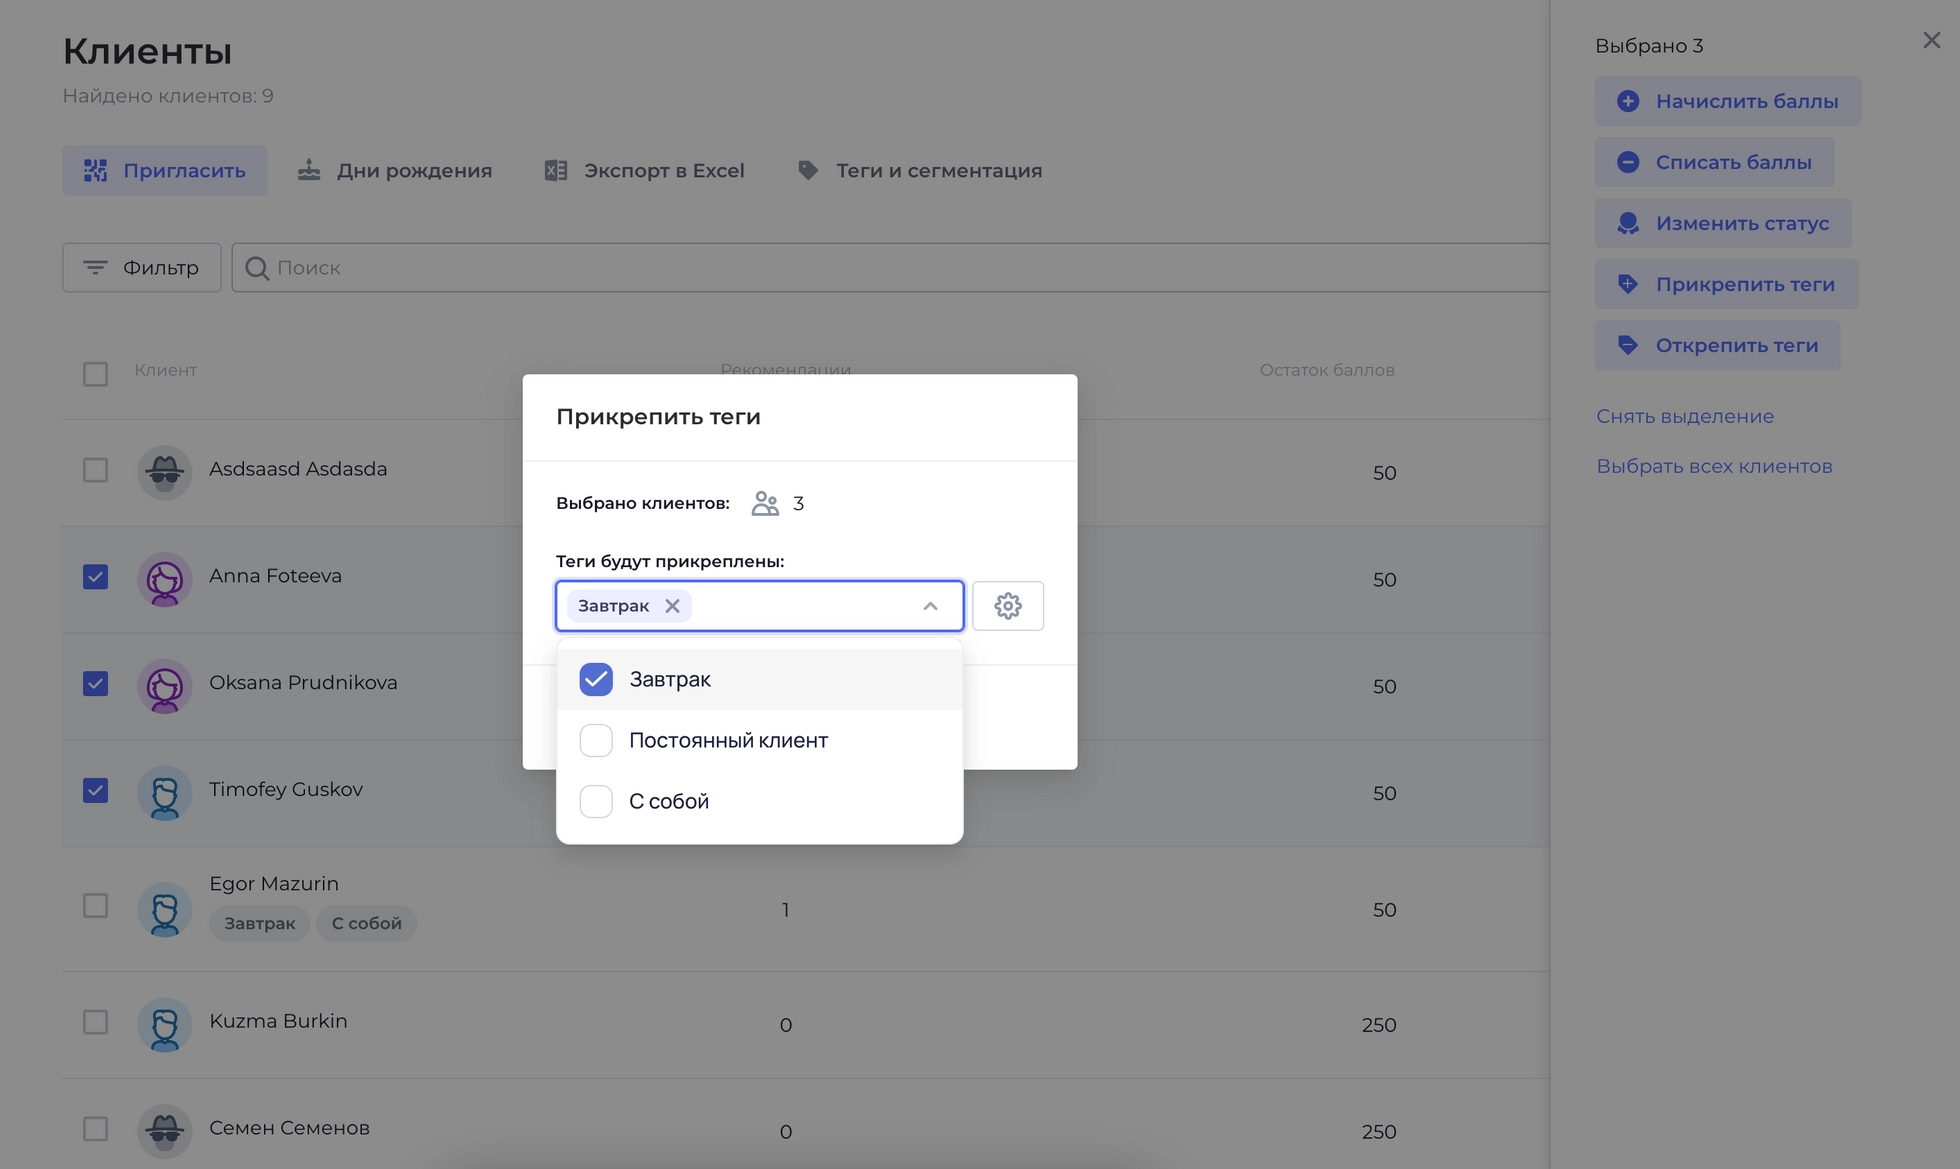
Task: Open Дни рождения section
Action: [x=395, y=170]
